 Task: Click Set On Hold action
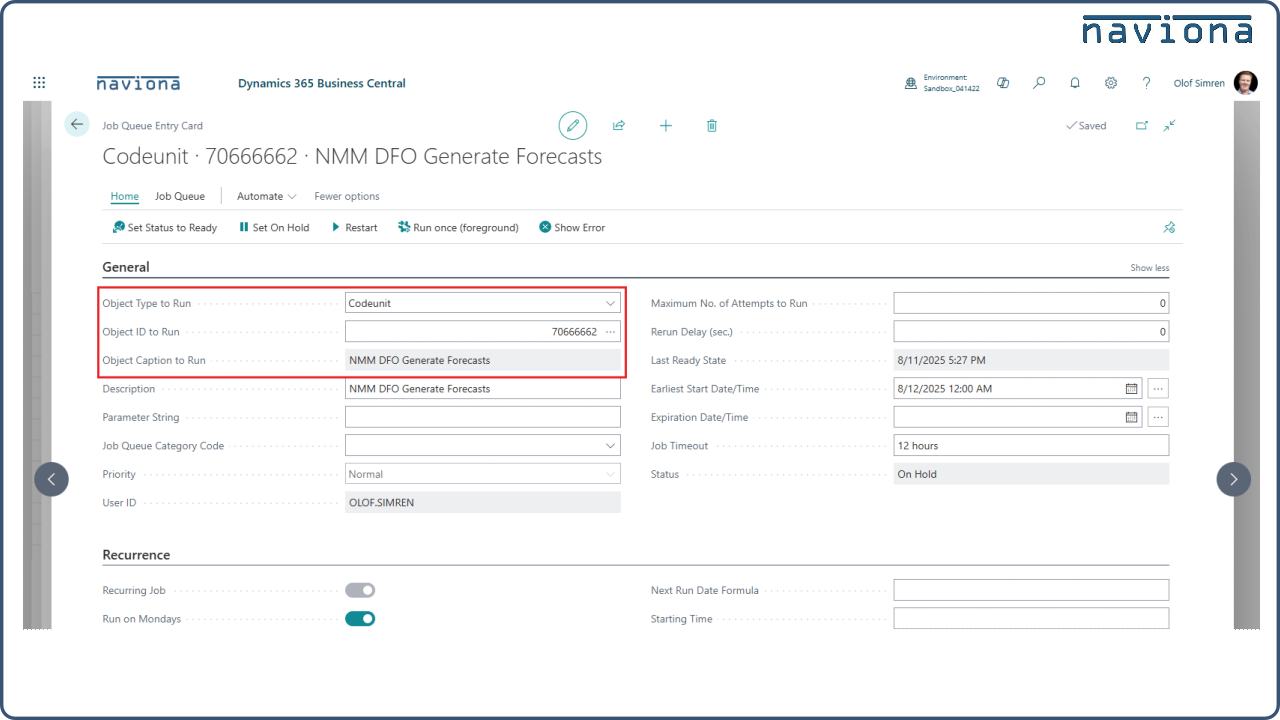tap(274, 228)
